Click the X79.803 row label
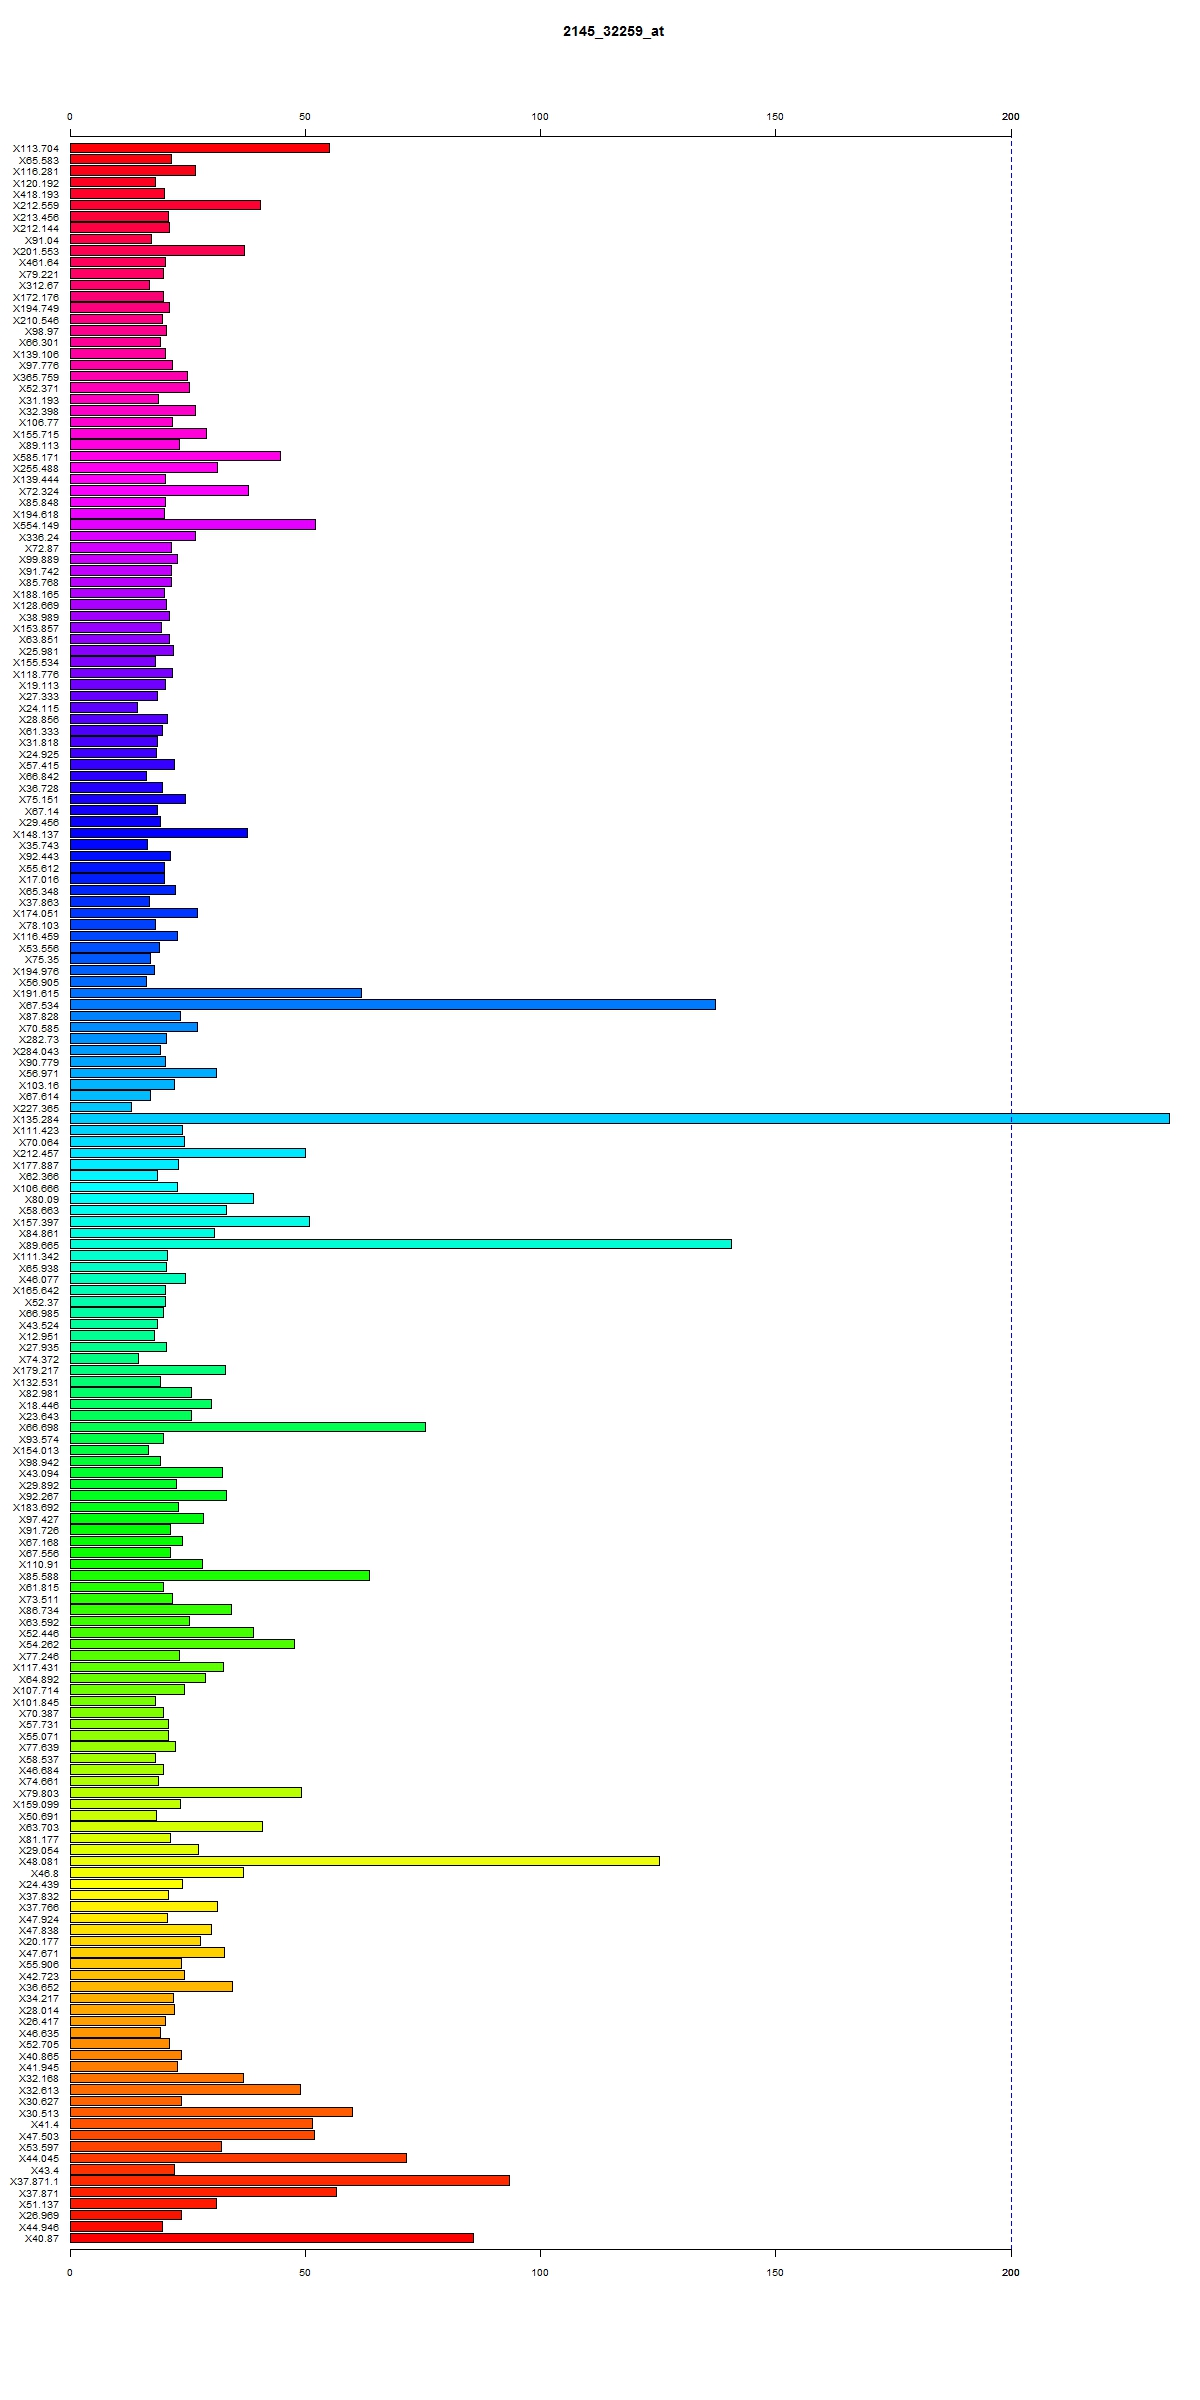Image resolution: width=1200 pixels, height=2400 pixels. [39, 1793]
